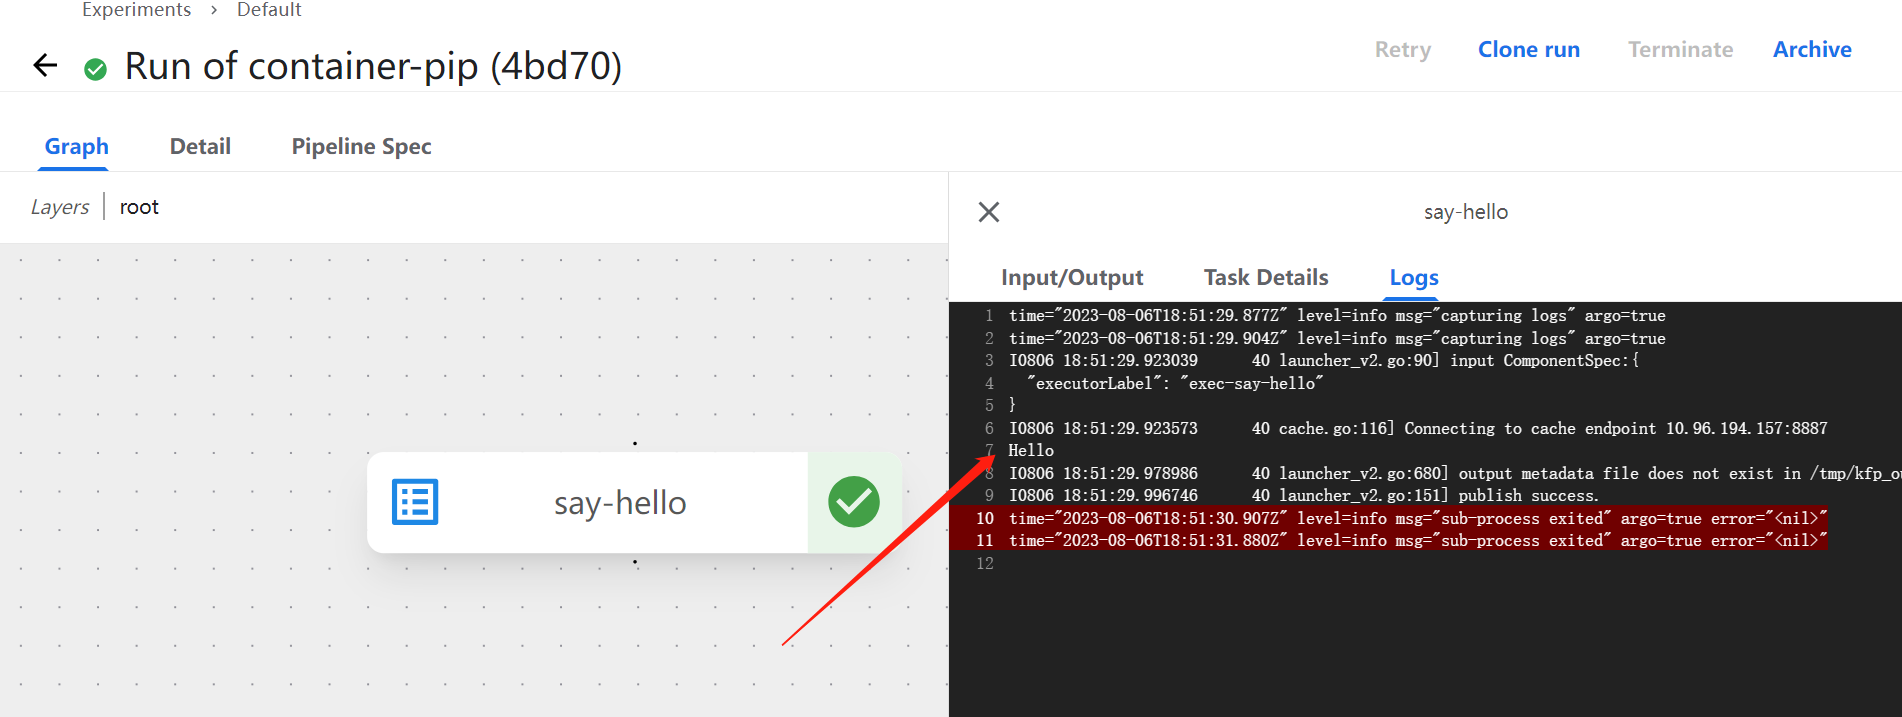The height and width of the screenshot is (717, 1902).
Task: Click the say-hello node list icon
Action: tap(415, 502)
